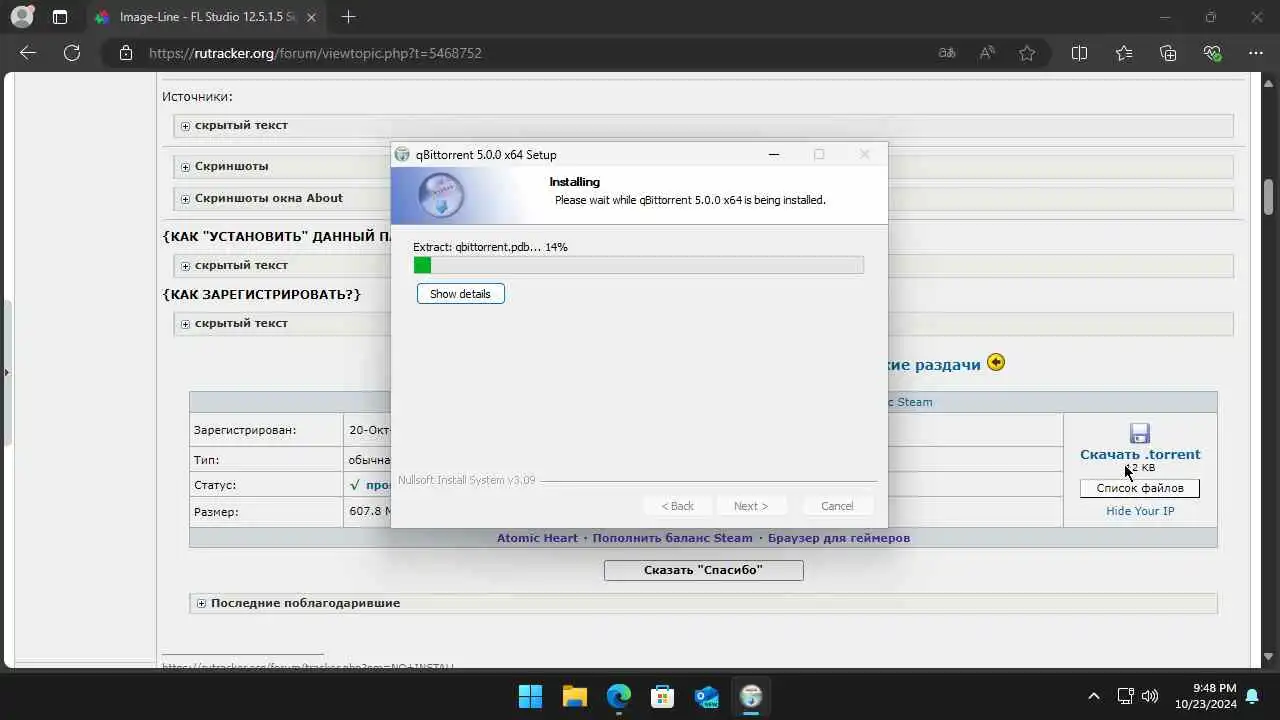
Task: Click the yellow arrow icon beside раздачи
Action: click(x=996, y=362)
